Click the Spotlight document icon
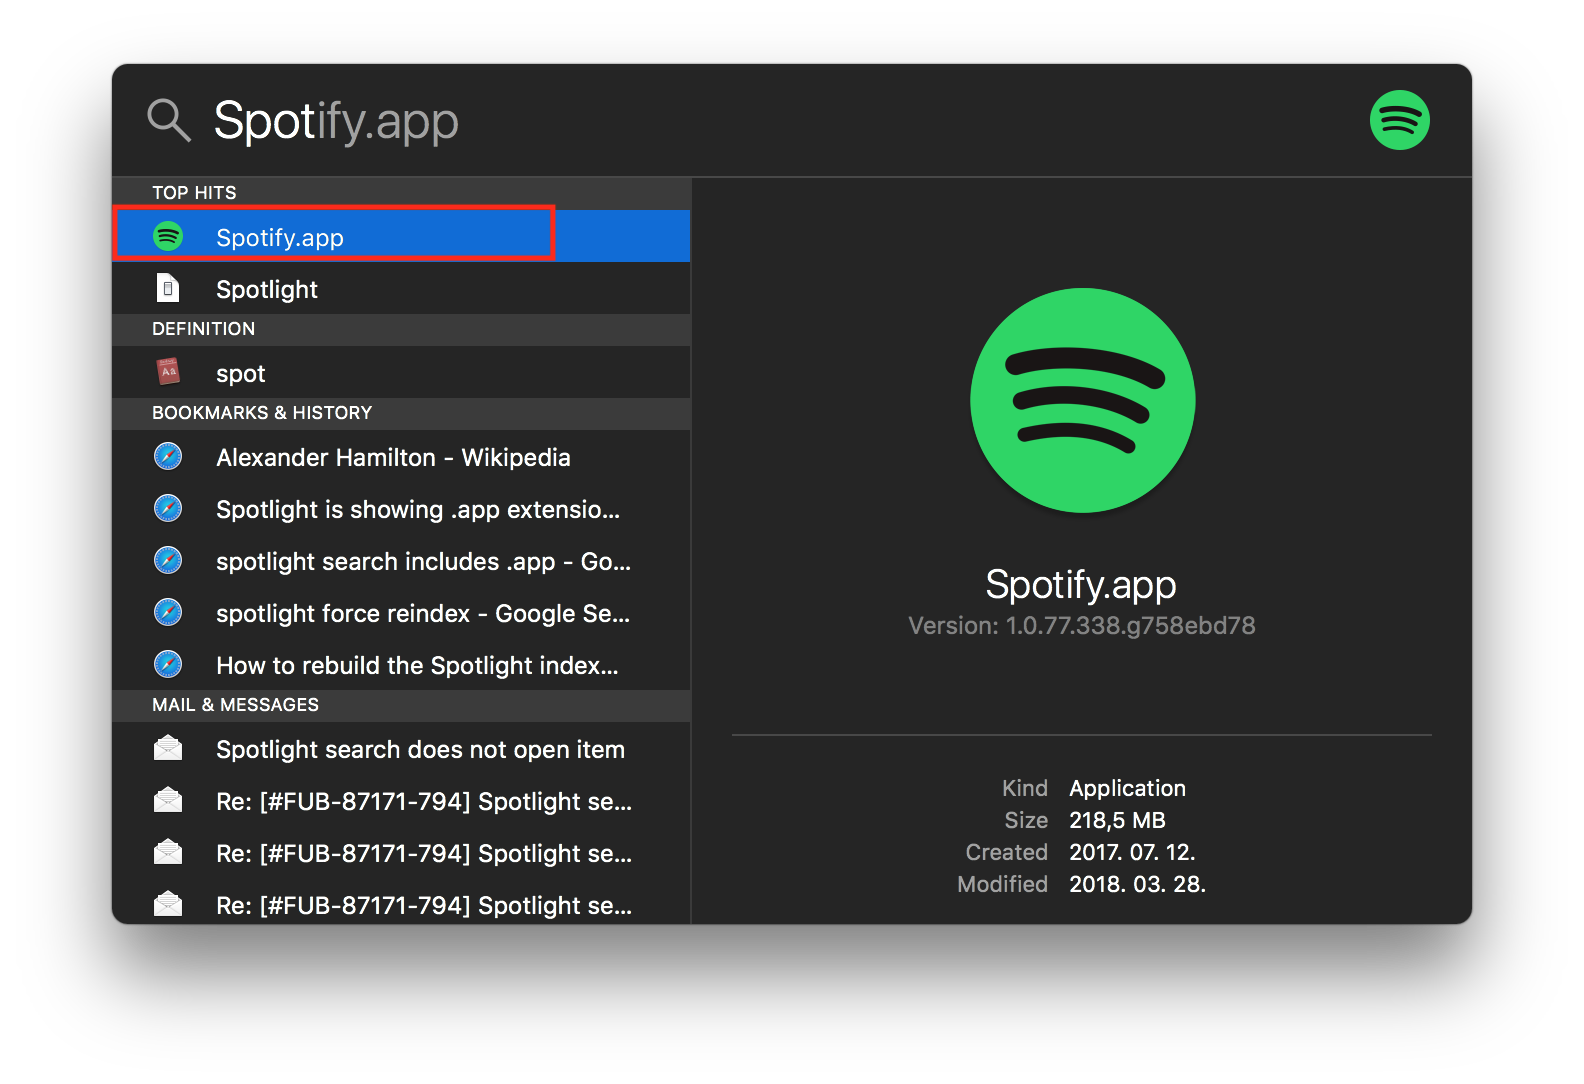 coord(168,288)
